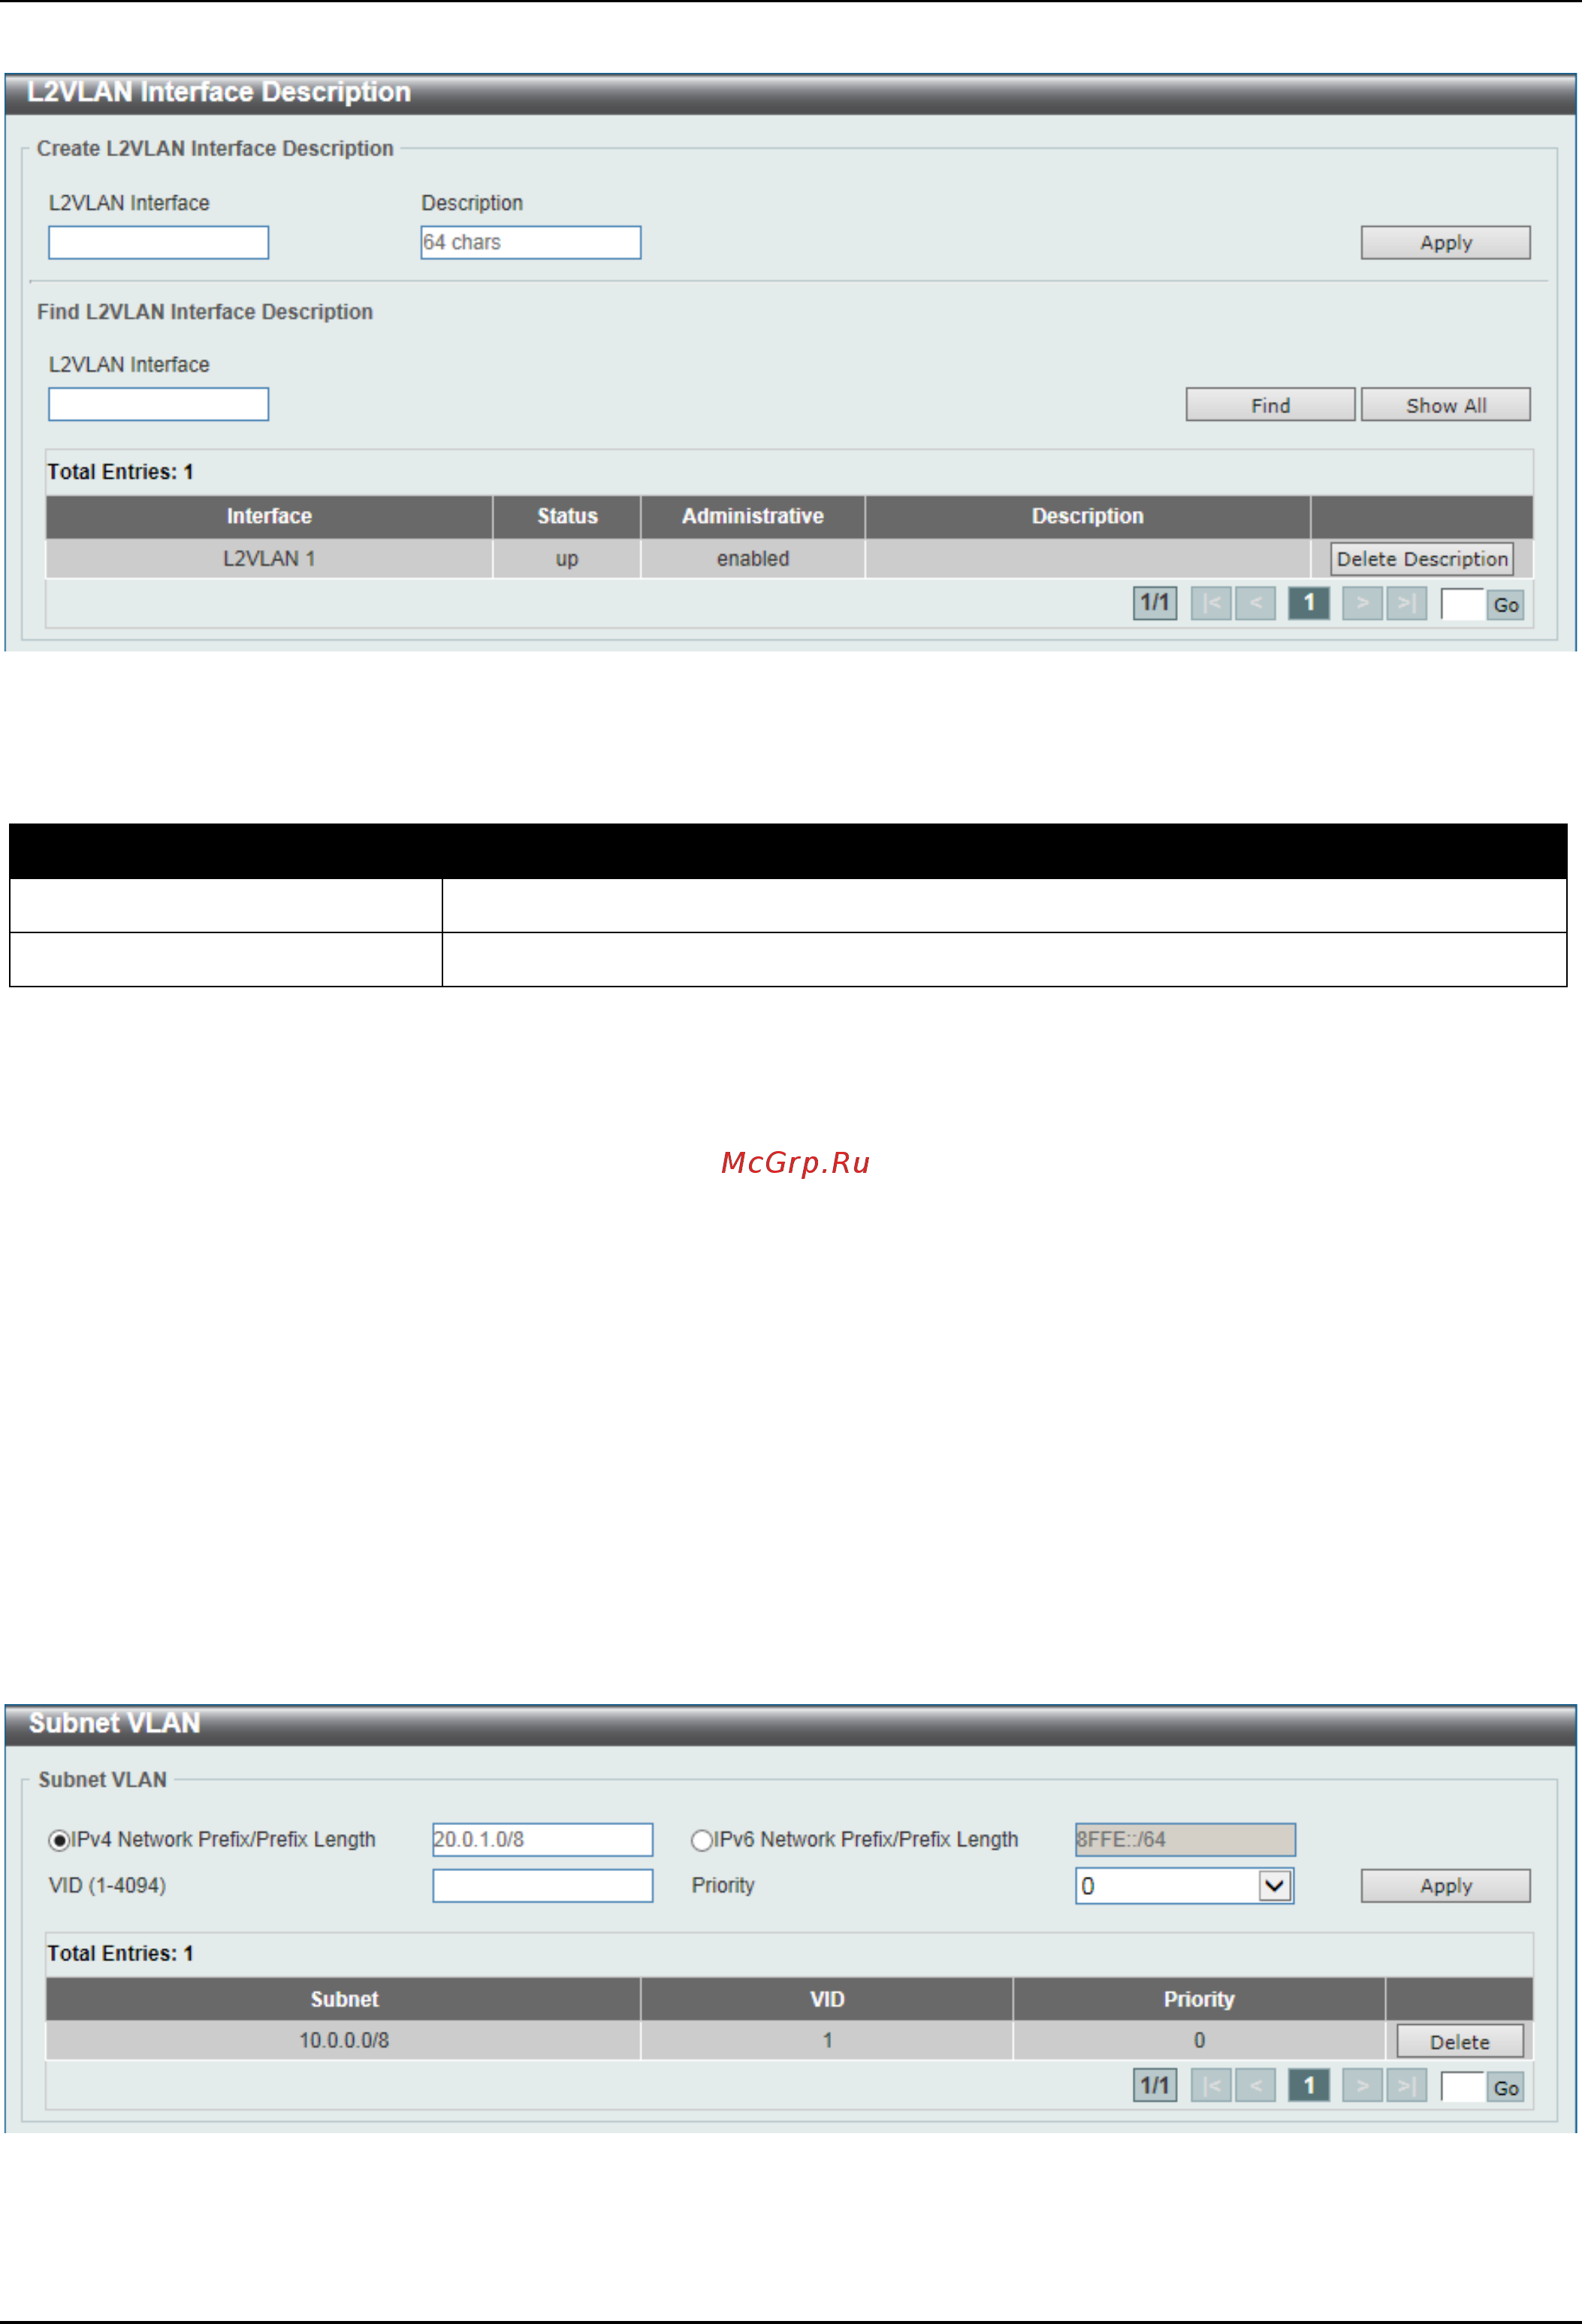The width and height of the screenshot is (1582, 2324).
Task: Delete the 10.0.0.0/8 subnet entry
Action: click(x=1459, y=2042)
